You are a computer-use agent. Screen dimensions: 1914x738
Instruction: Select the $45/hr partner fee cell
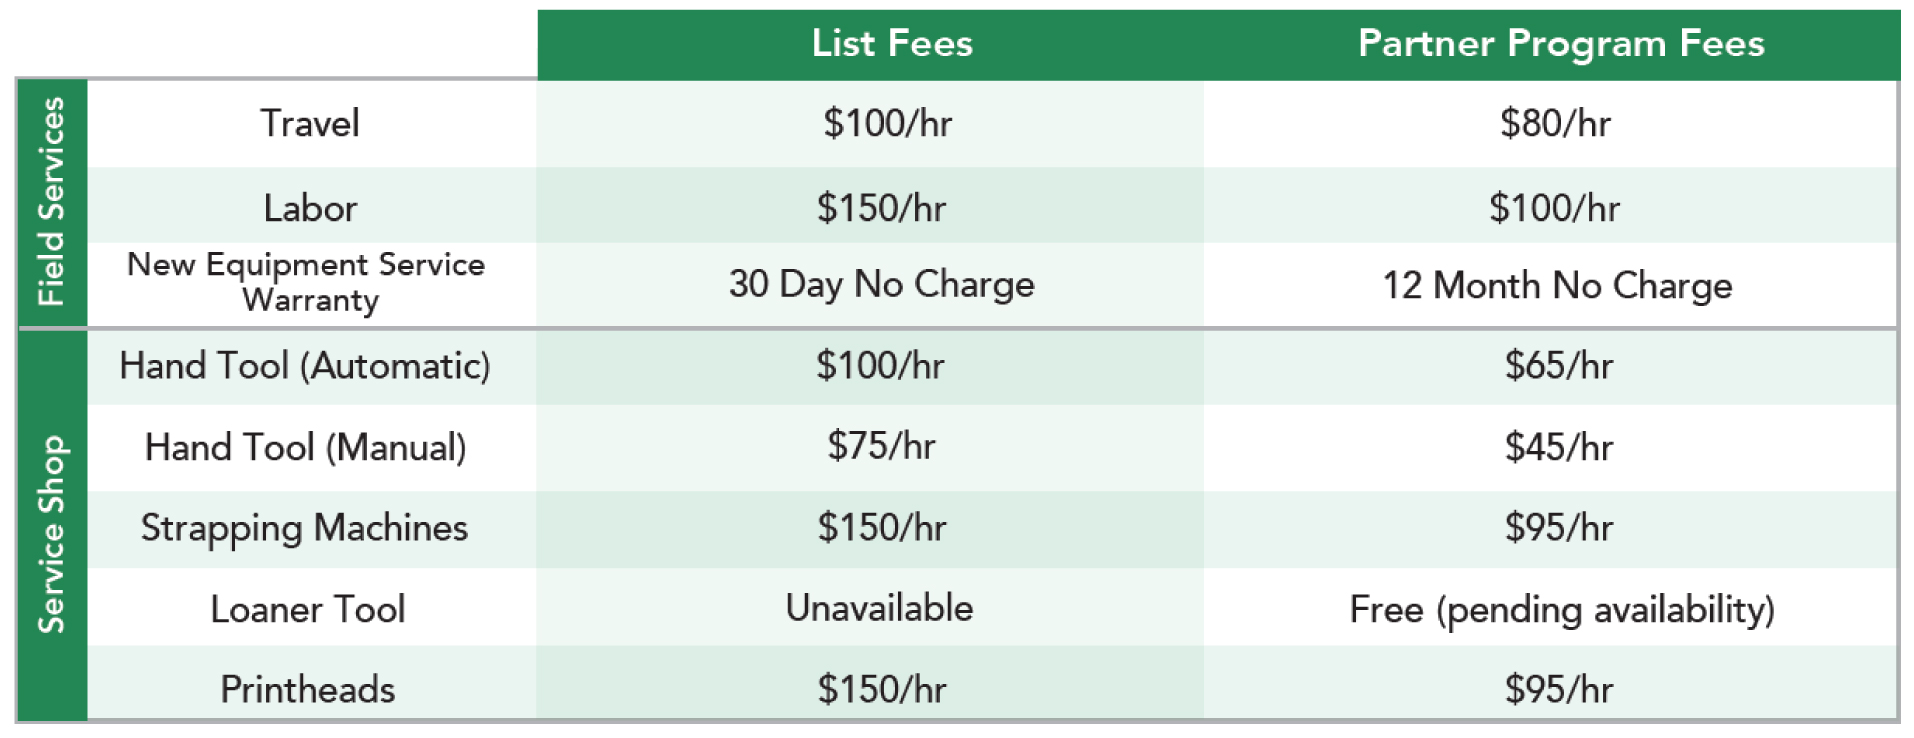coord(1559,447)
